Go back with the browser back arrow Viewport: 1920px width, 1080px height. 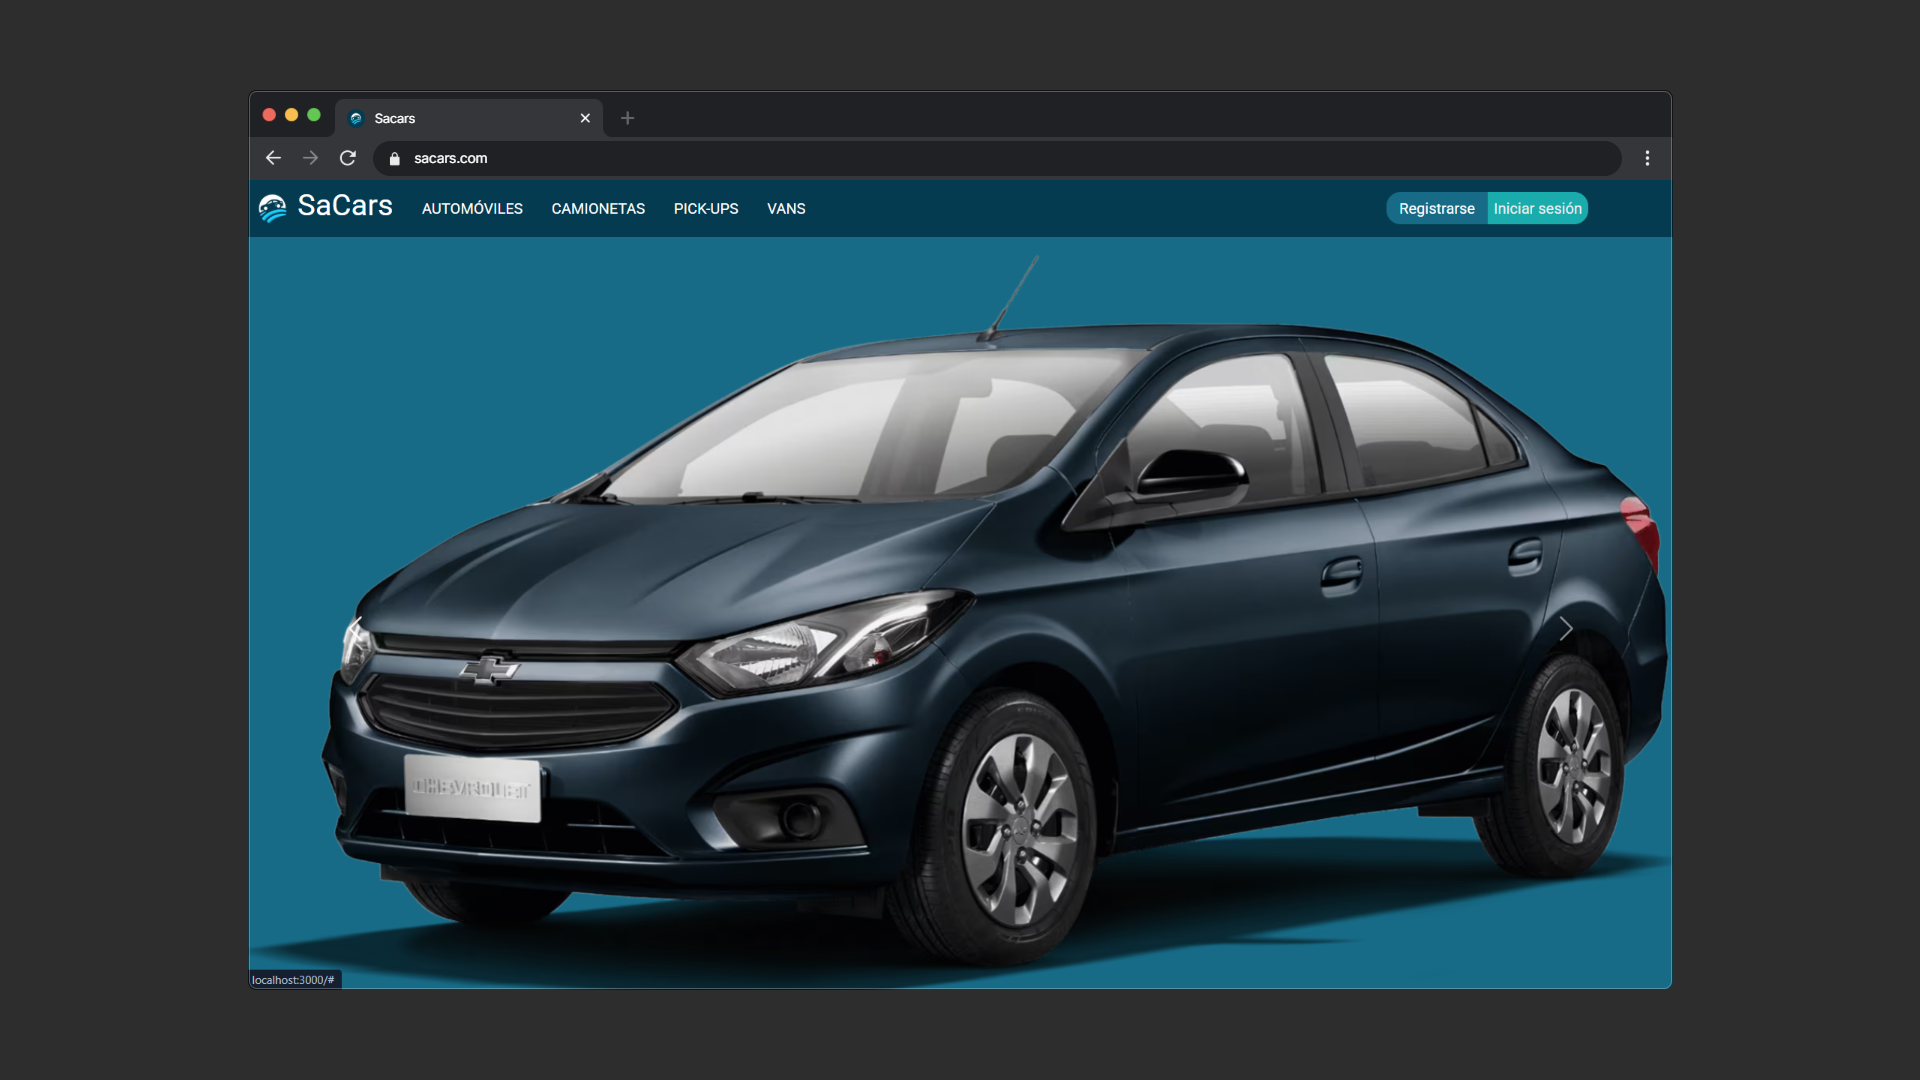[x=273, y=158]
